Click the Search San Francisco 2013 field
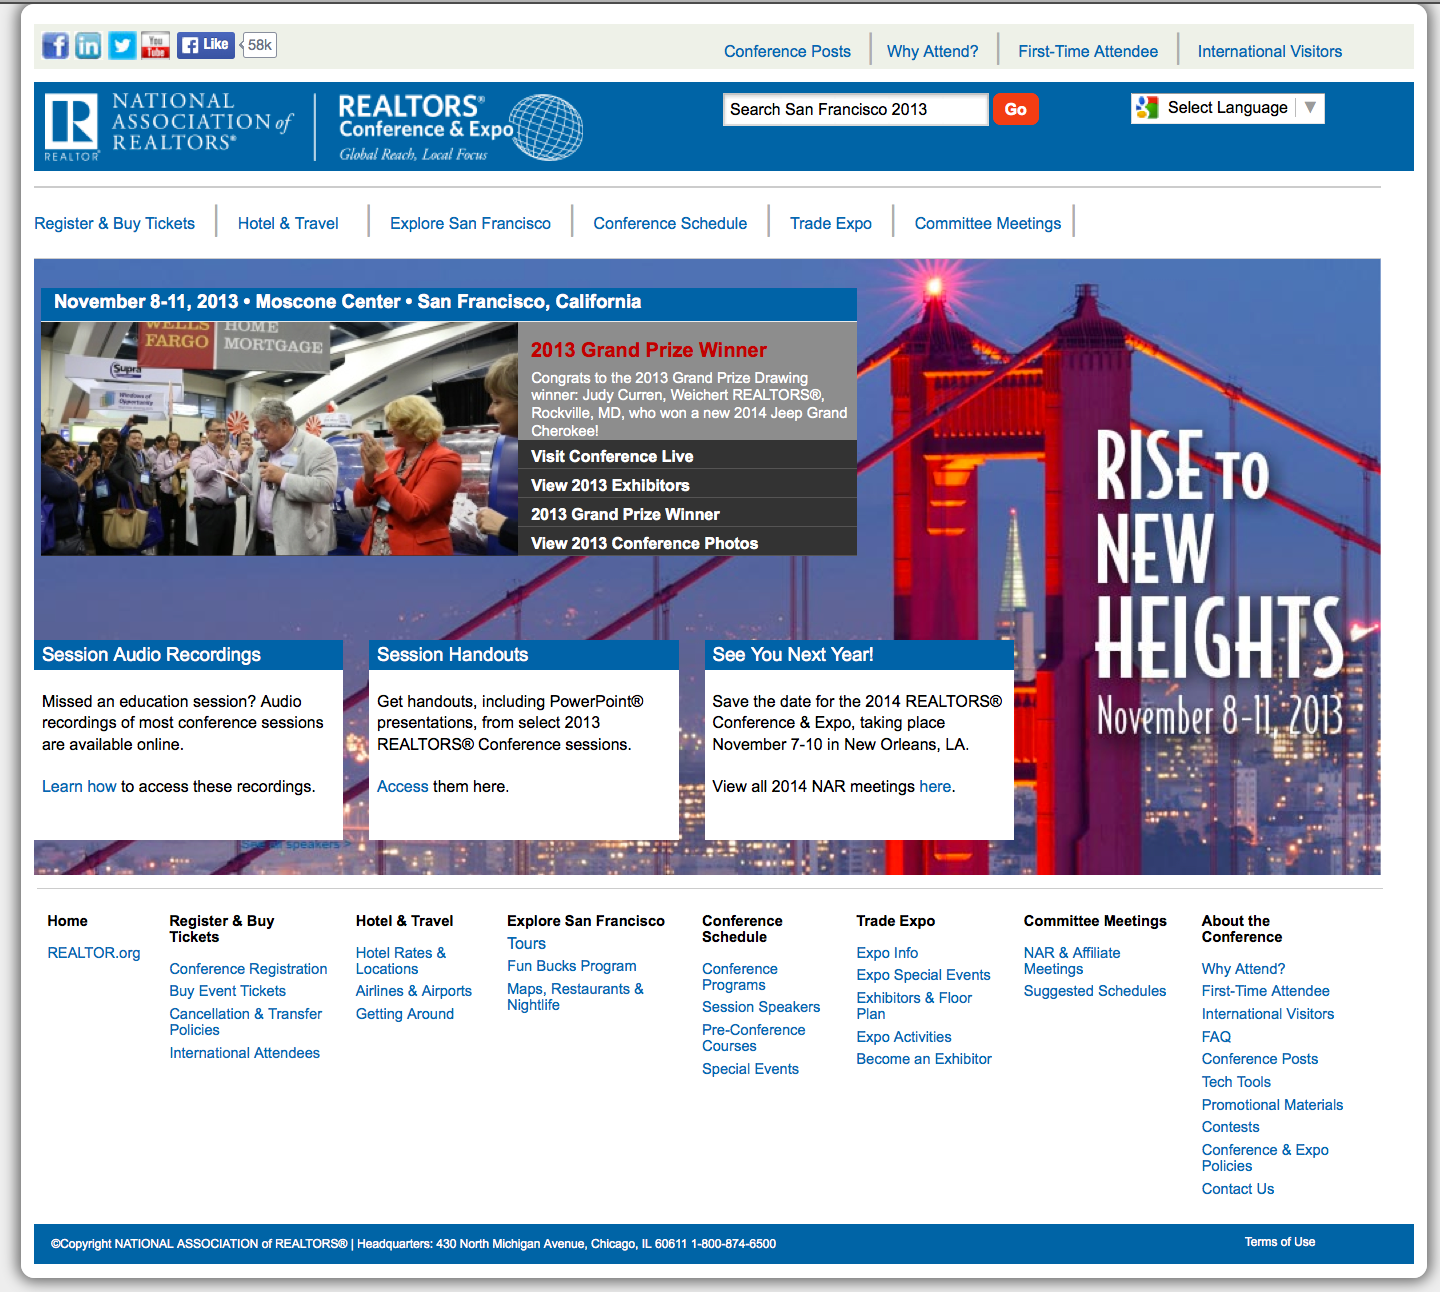This screenshot has width=1440, height=1292. tap(855, 109)
